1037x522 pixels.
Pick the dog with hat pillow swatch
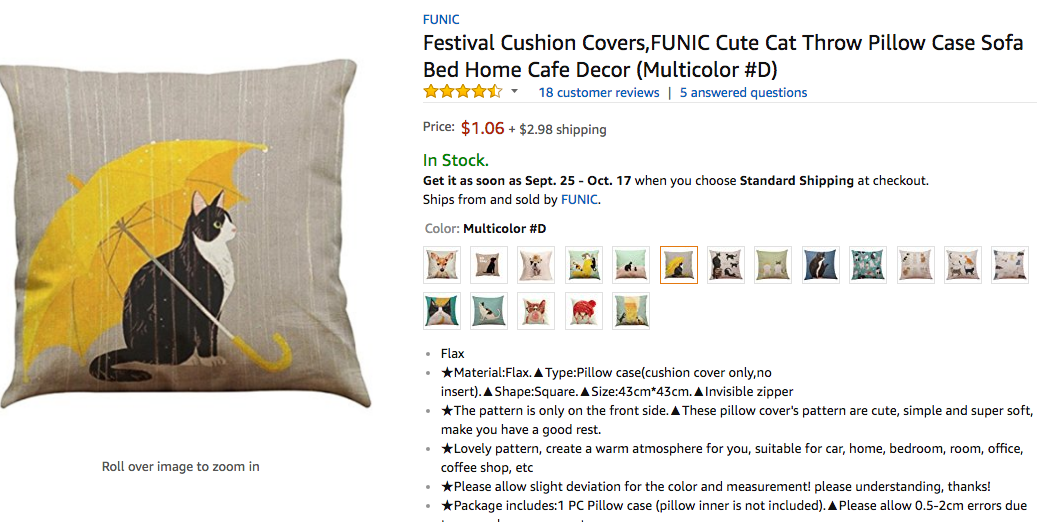pos(536,265)
